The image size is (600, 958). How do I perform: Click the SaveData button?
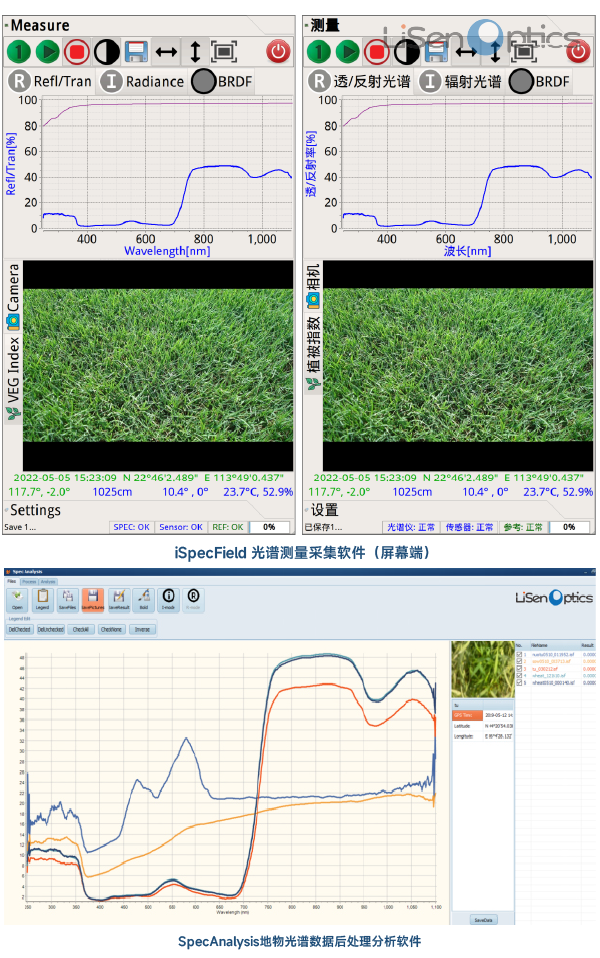coord(483,920)
